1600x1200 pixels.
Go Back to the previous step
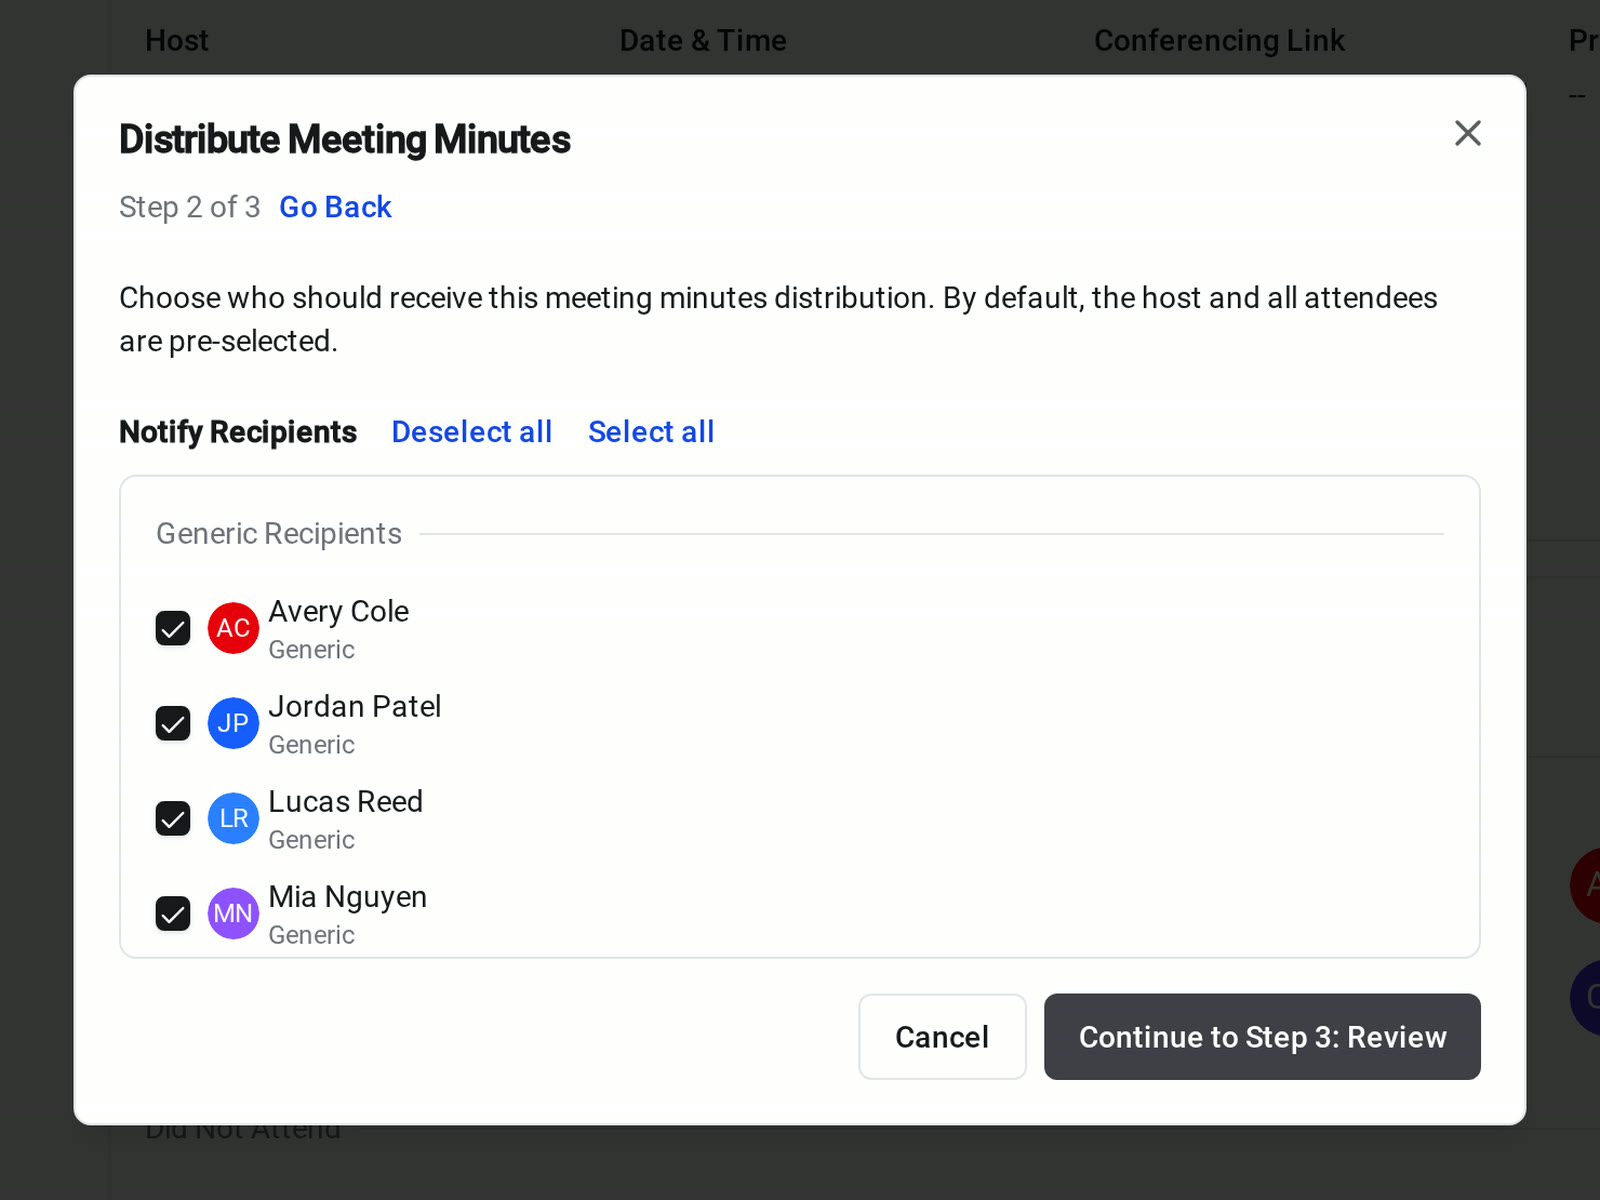pyautogui.click(x=335, y=207)
